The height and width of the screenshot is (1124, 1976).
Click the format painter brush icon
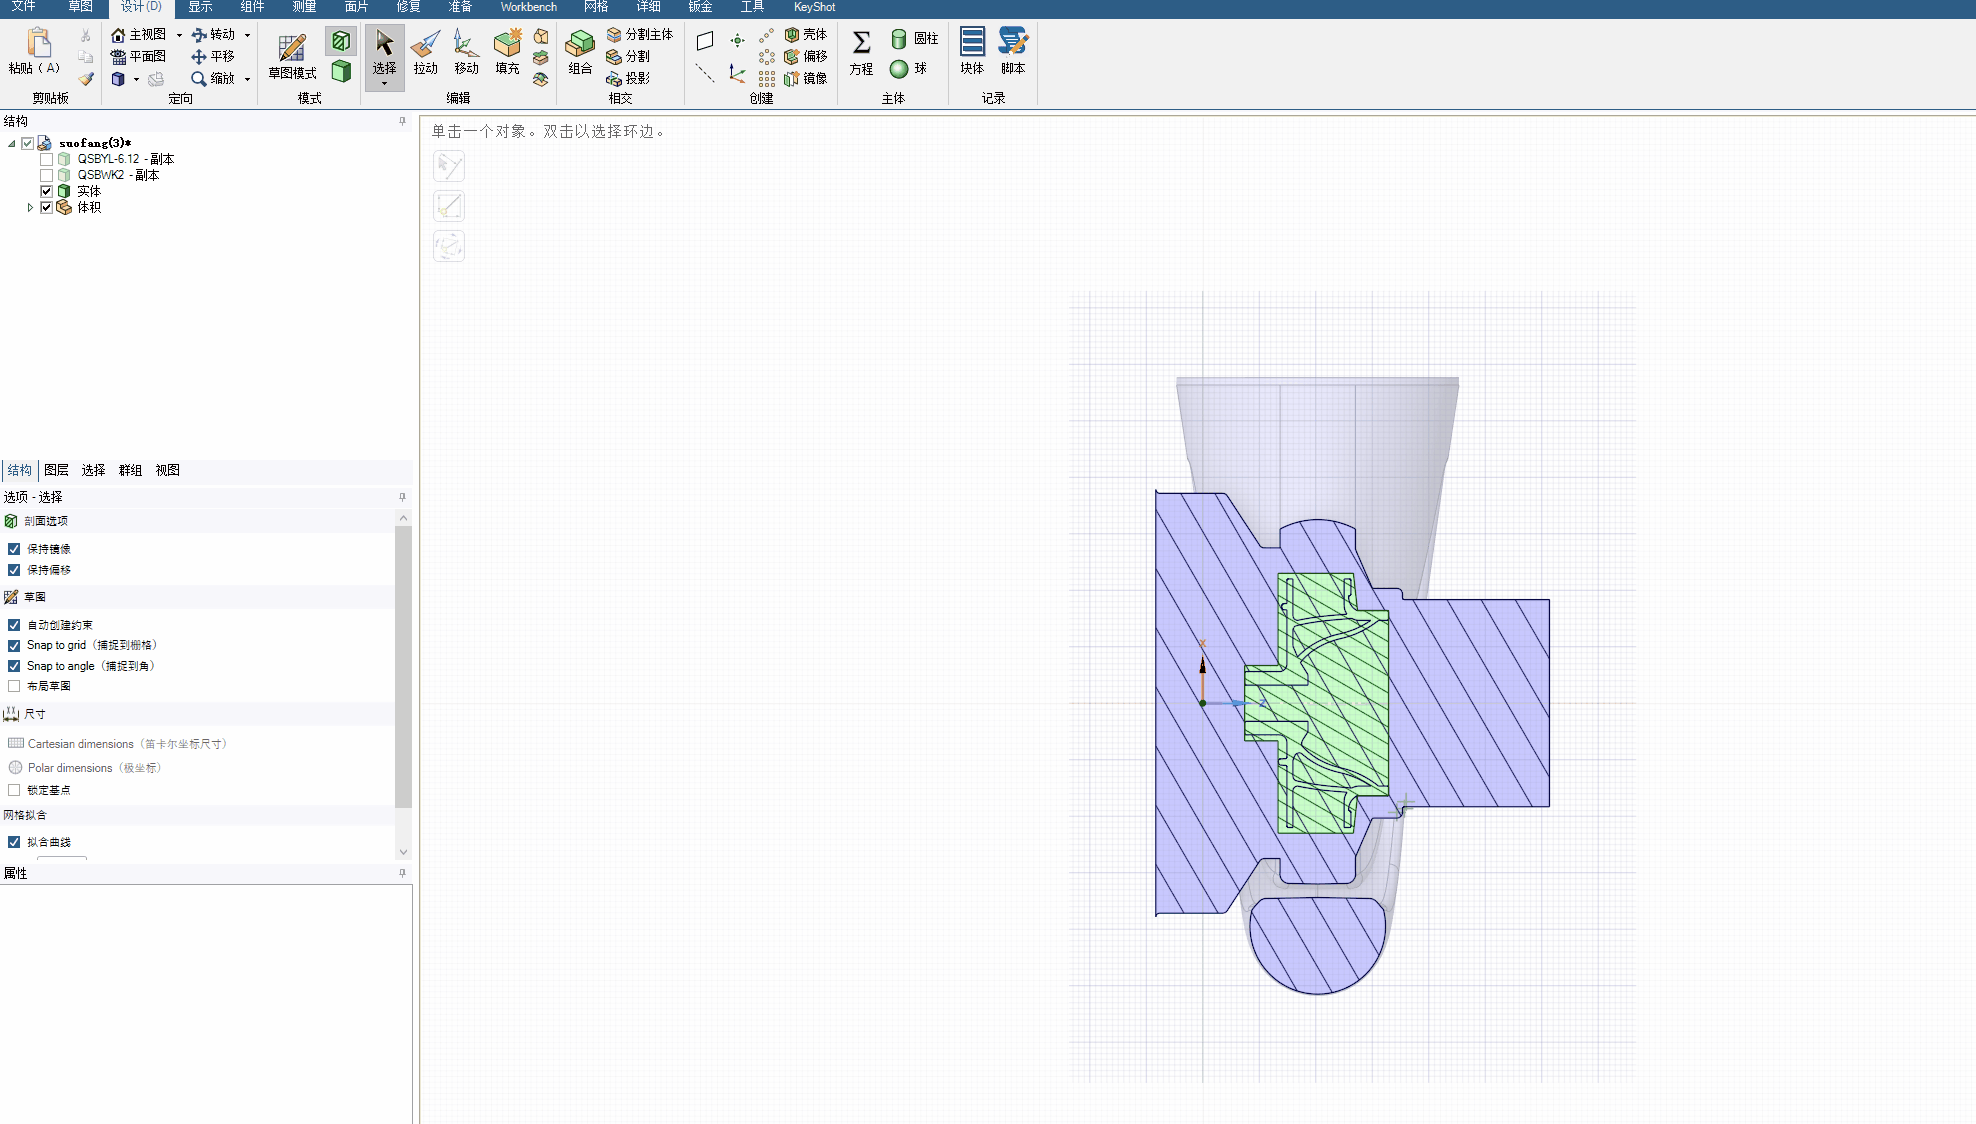[x=86, y=79]
